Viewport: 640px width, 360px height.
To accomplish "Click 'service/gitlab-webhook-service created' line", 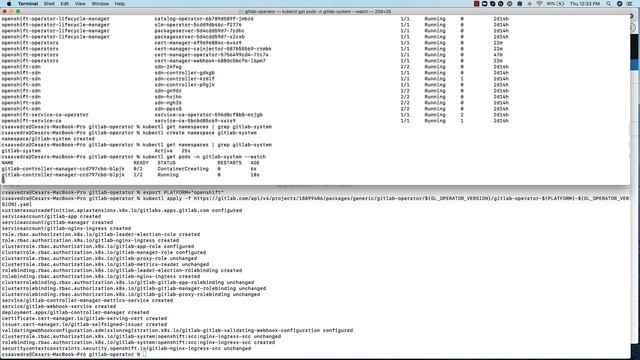I will pyautogui.click(x=59, y=307).
